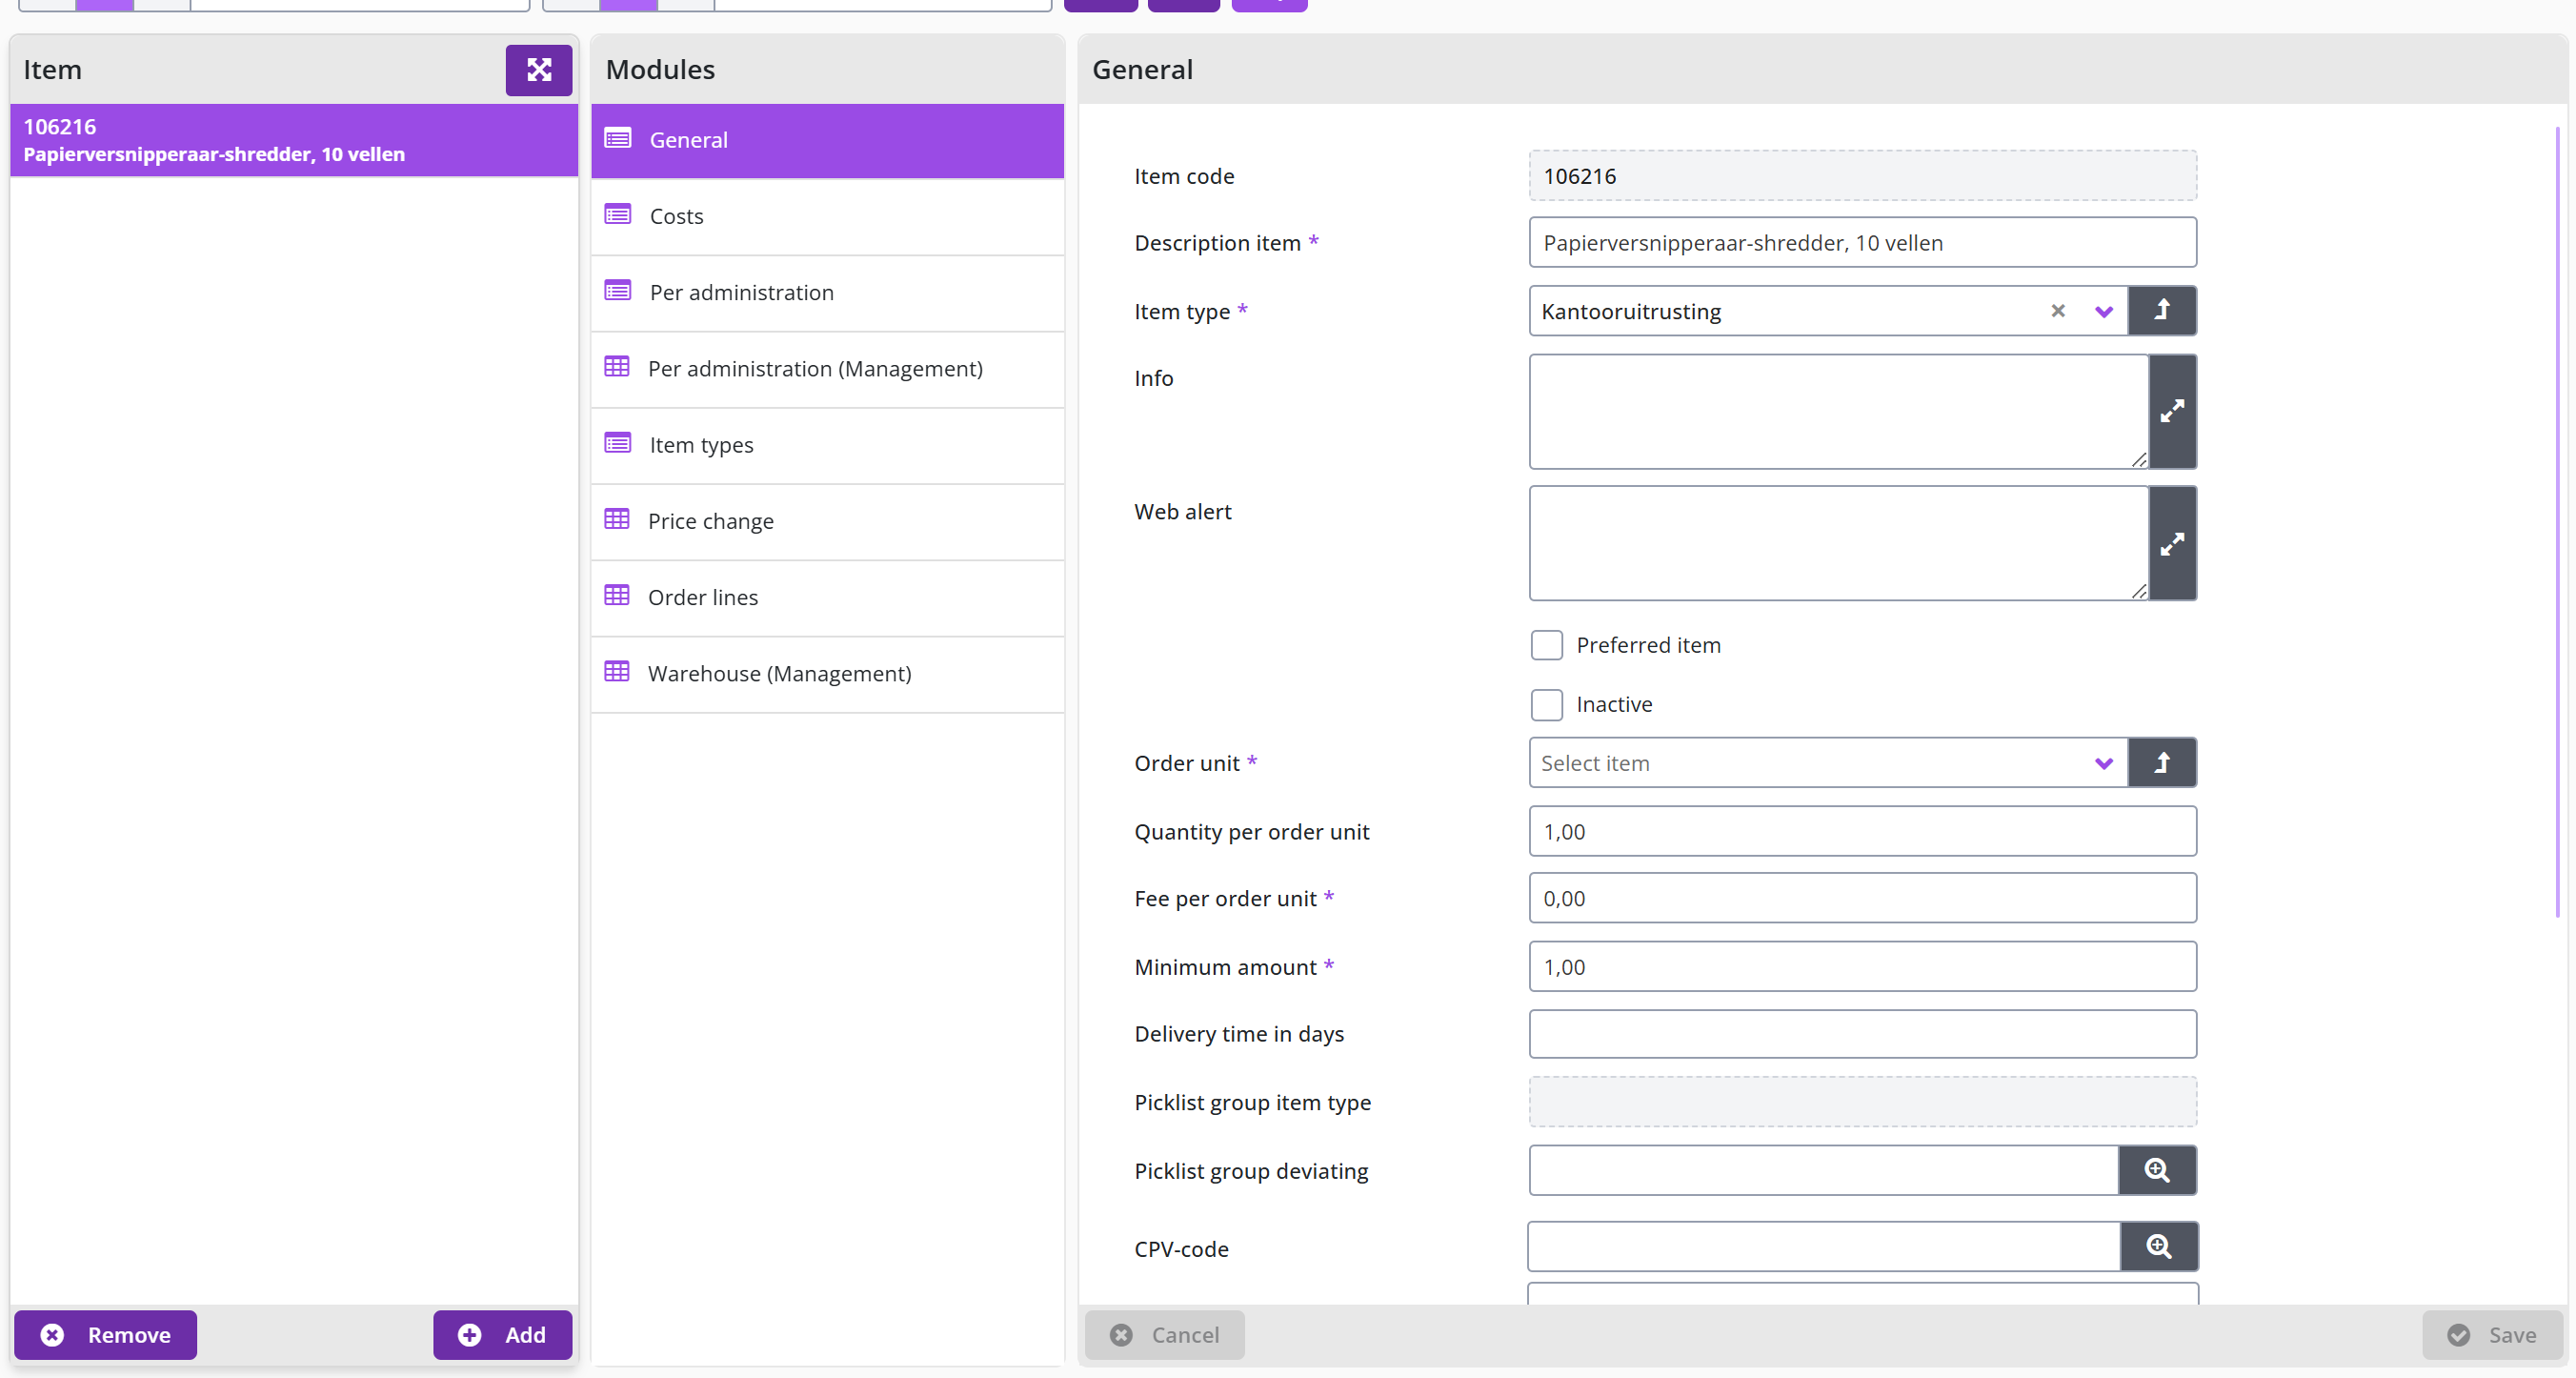Click the Picklist group deviating input field

pos(1824,1170)
